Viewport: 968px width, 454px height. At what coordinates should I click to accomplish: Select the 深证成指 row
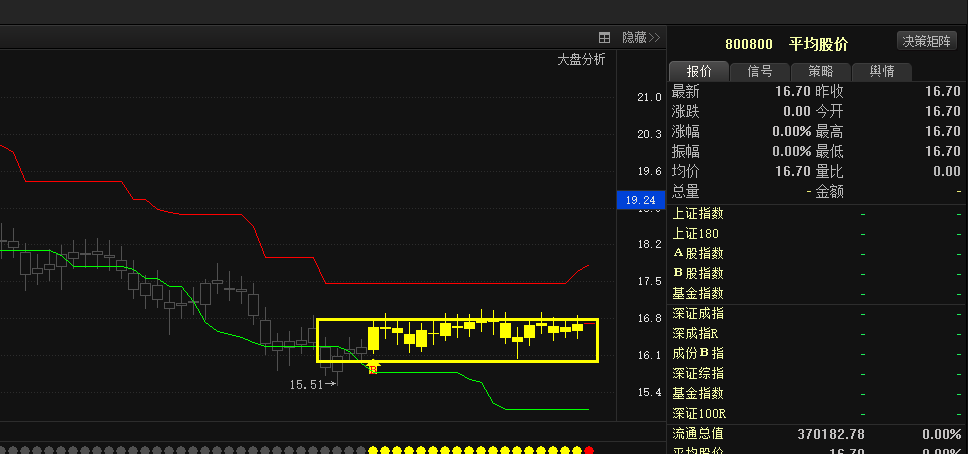817,314
